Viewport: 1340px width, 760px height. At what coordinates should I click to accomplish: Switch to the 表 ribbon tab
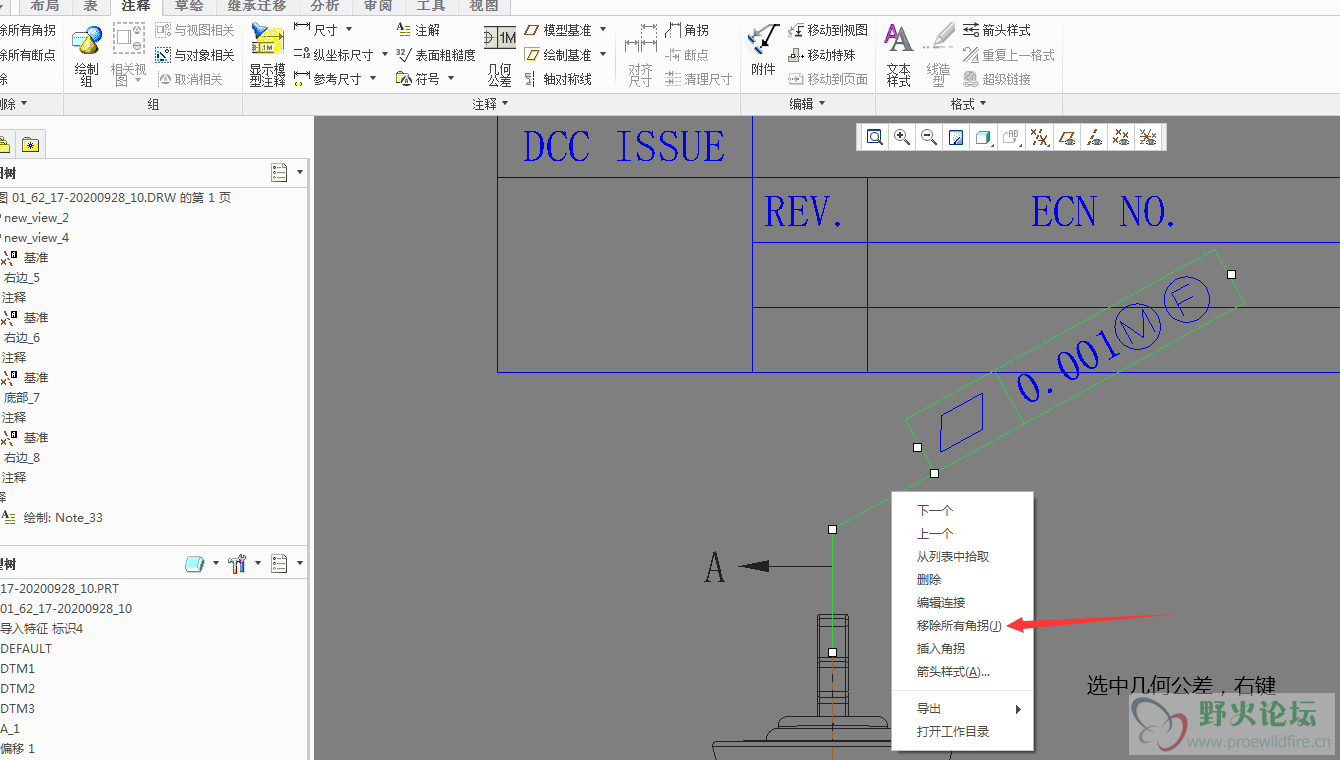(x=91, y=6)
